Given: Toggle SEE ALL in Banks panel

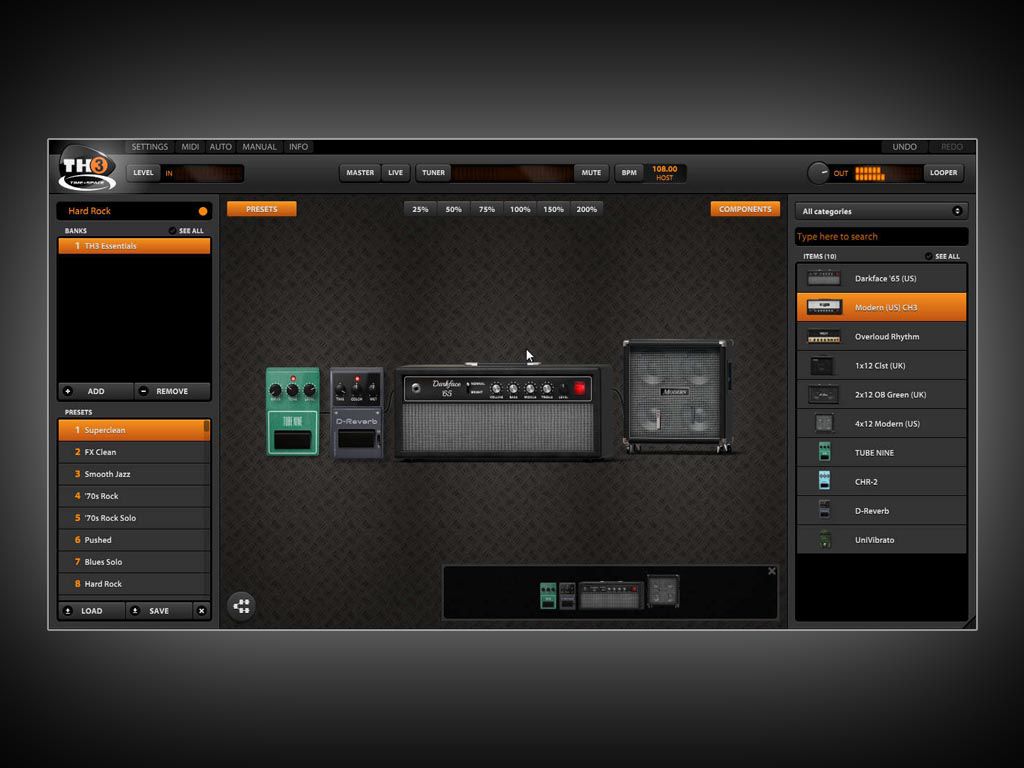Looking at the screenshot, I should (186, 231).
